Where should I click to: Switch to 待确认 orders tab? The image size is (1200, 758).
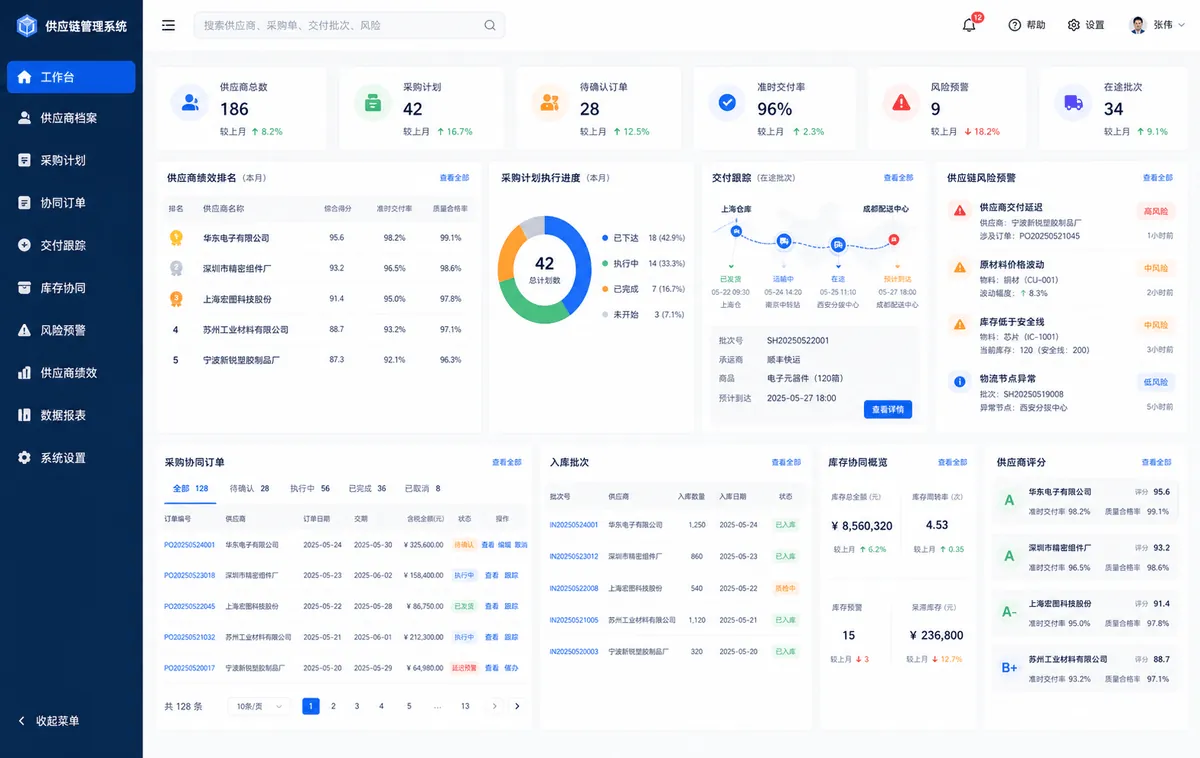tap(249, 488)
